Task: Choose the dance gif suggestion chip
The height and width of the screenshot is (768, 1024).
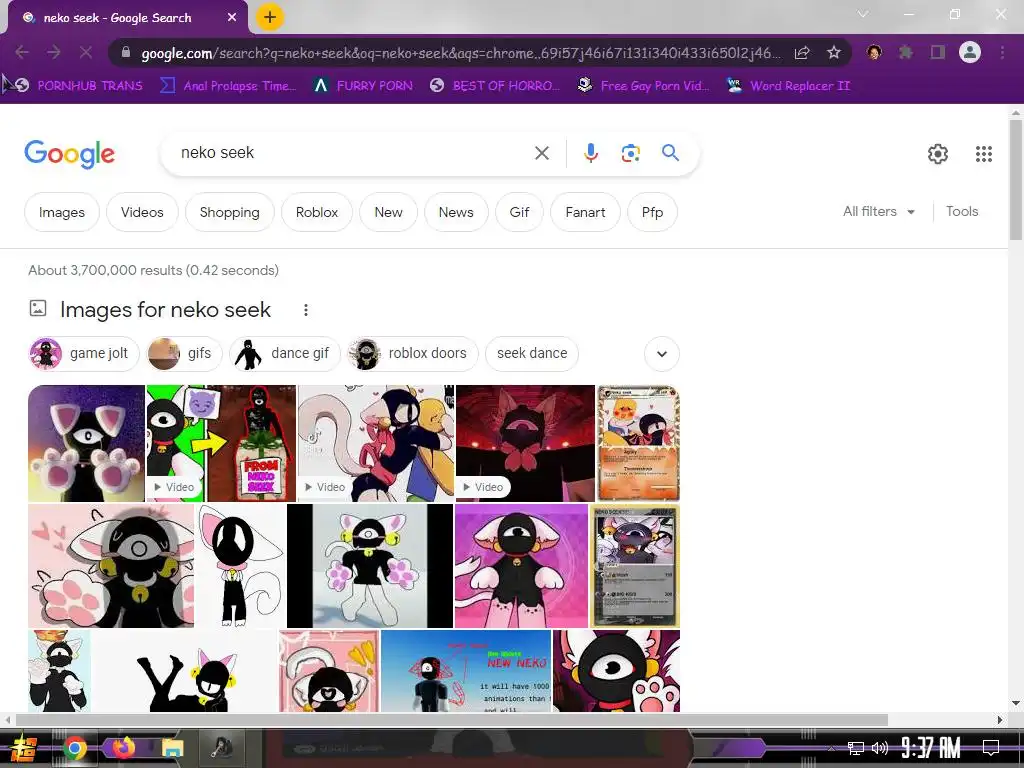Action: pyautogui.click(x=285, y=353)
